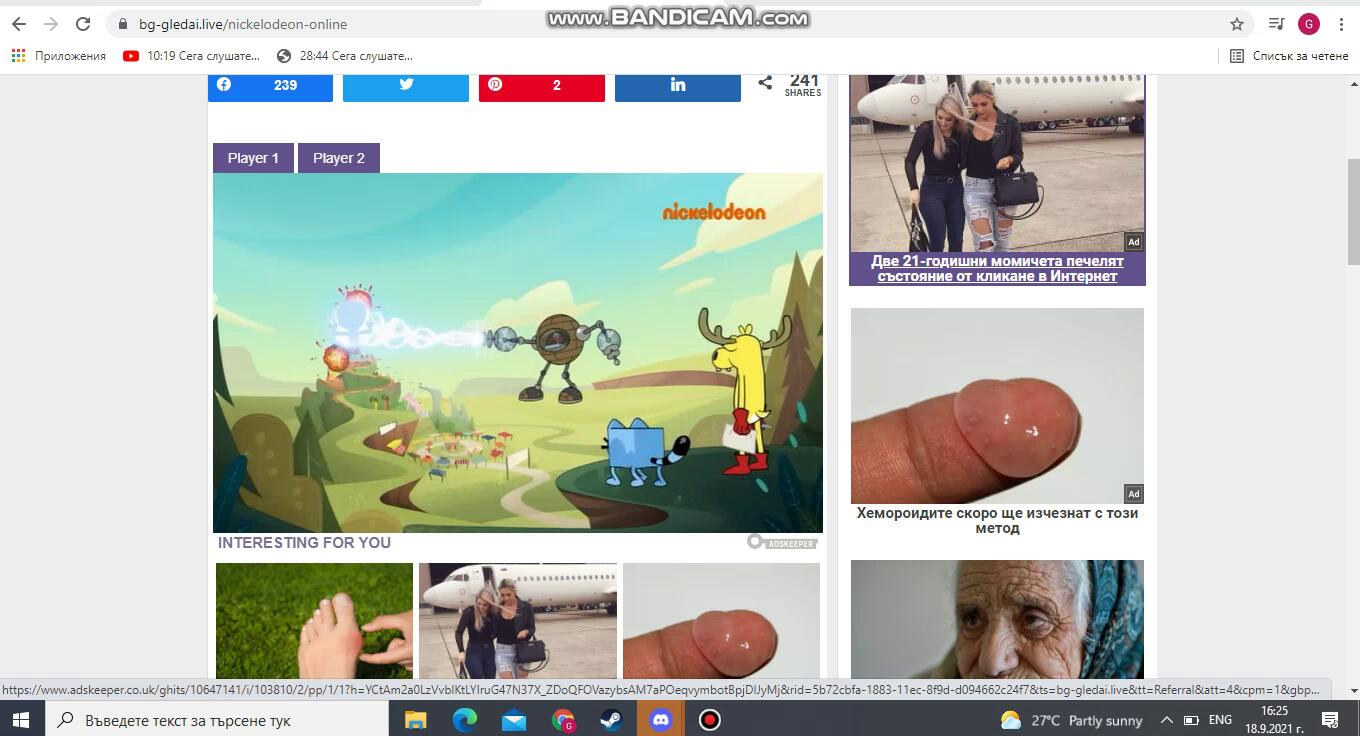Share on Facebook button showing 239
Screen dimensions: 1360x736
pos(270,85)
